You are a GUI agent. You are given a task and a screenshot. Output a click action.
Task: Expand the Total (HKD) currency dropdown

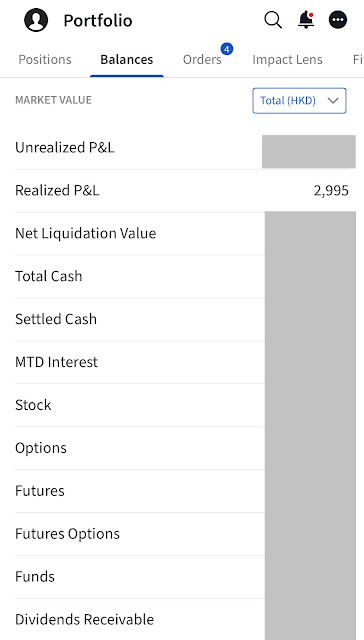[299, 100]
